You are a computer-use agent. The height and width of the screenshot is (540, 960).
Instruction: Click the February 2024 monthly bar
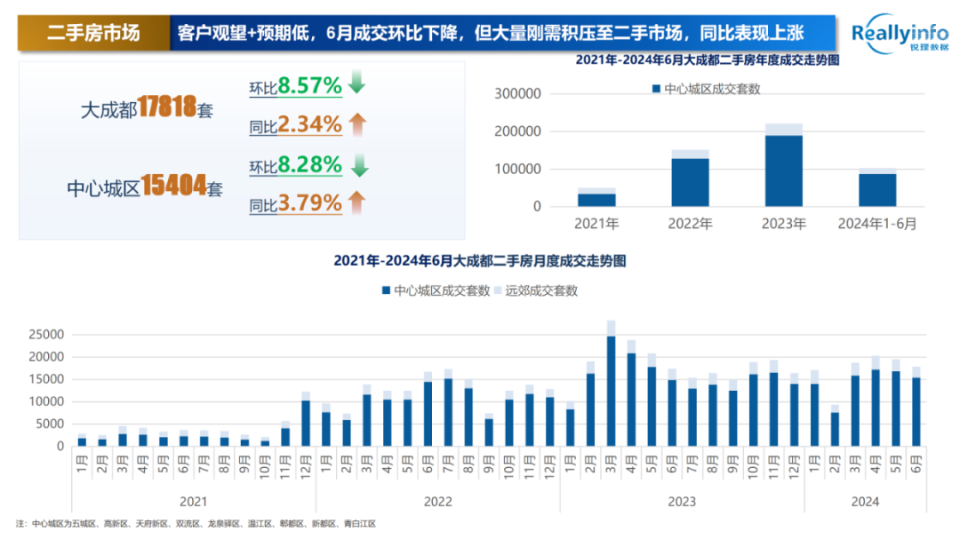click(x=834, y=426)
